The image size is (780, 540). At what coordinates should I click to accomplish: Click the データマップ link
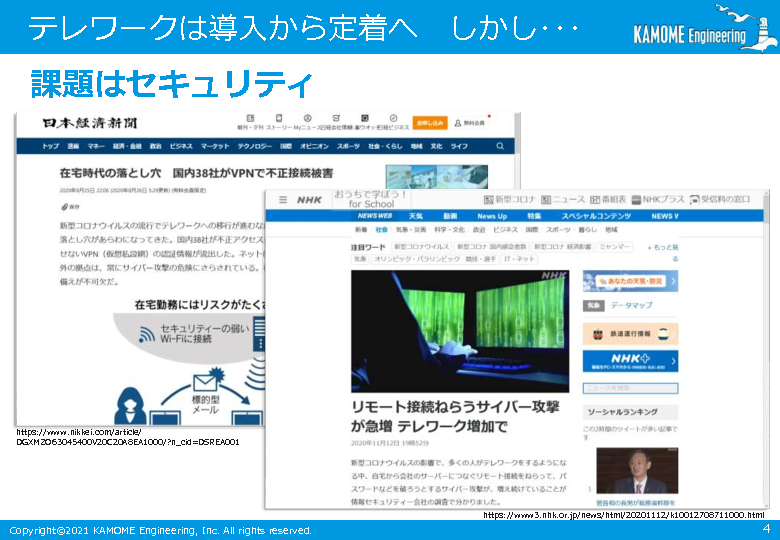tap(631, 306)
